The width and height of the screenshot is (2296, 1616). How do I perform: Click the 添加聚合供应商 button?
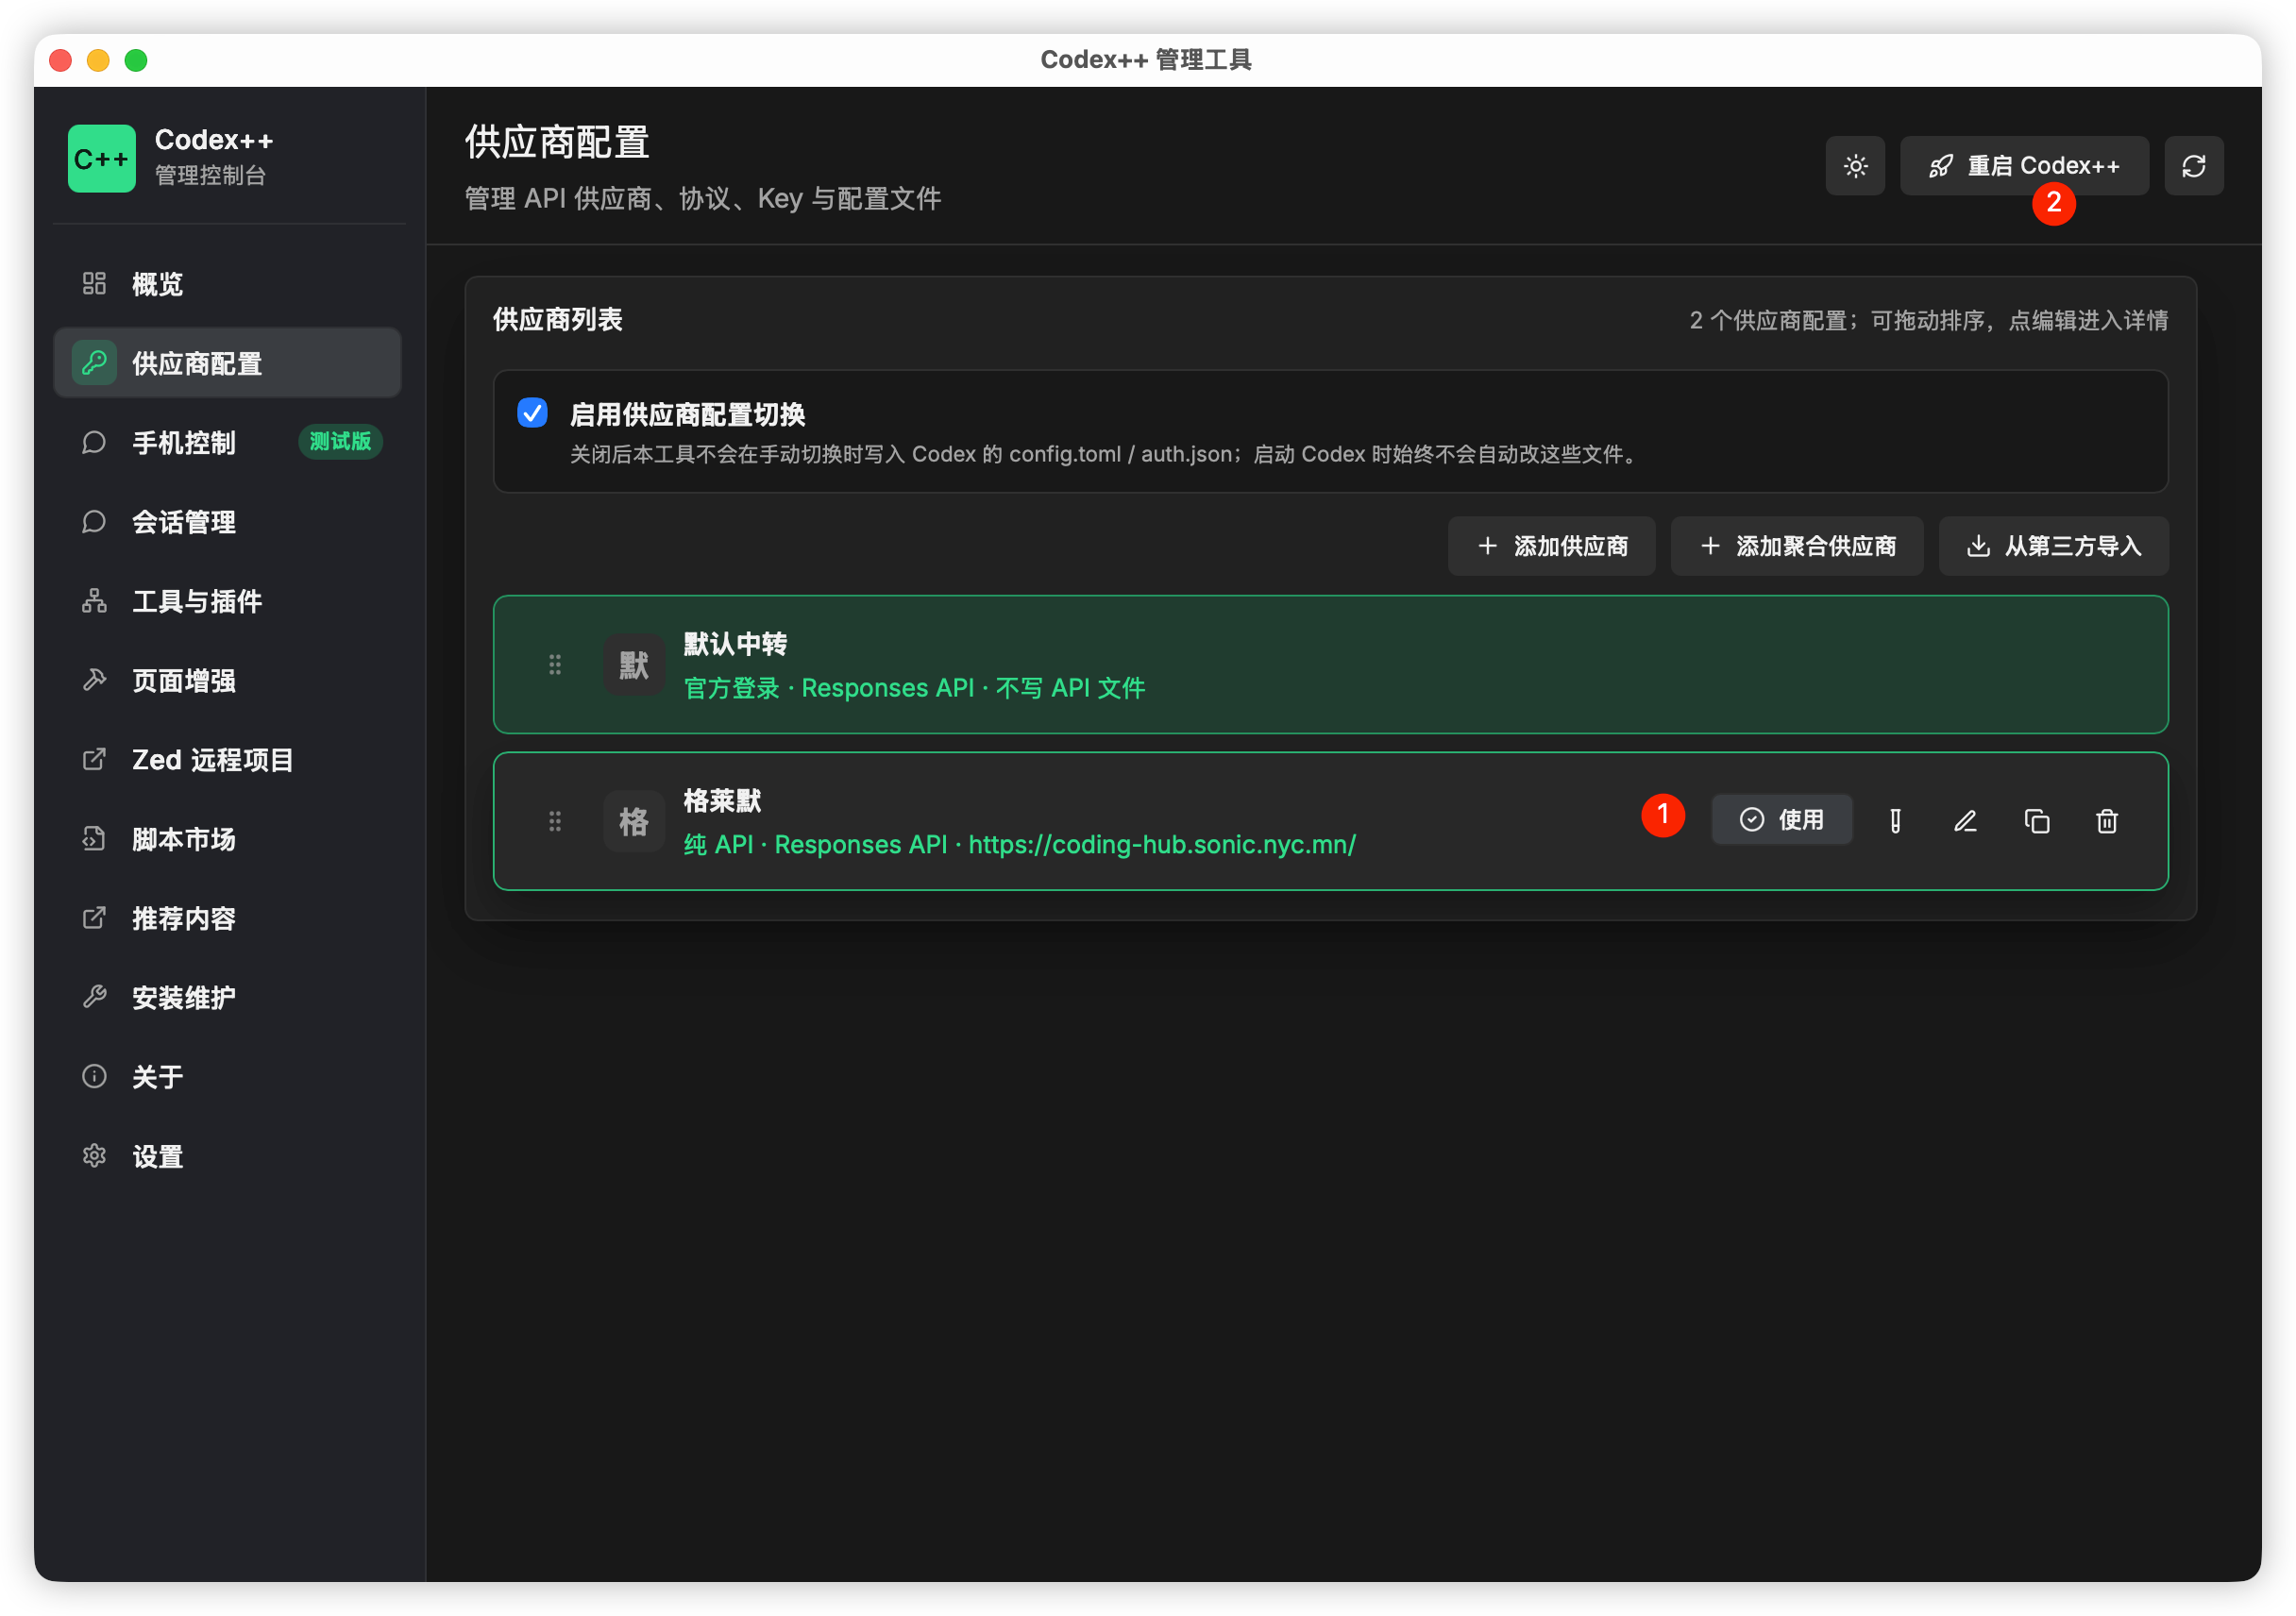[1797, 546]
